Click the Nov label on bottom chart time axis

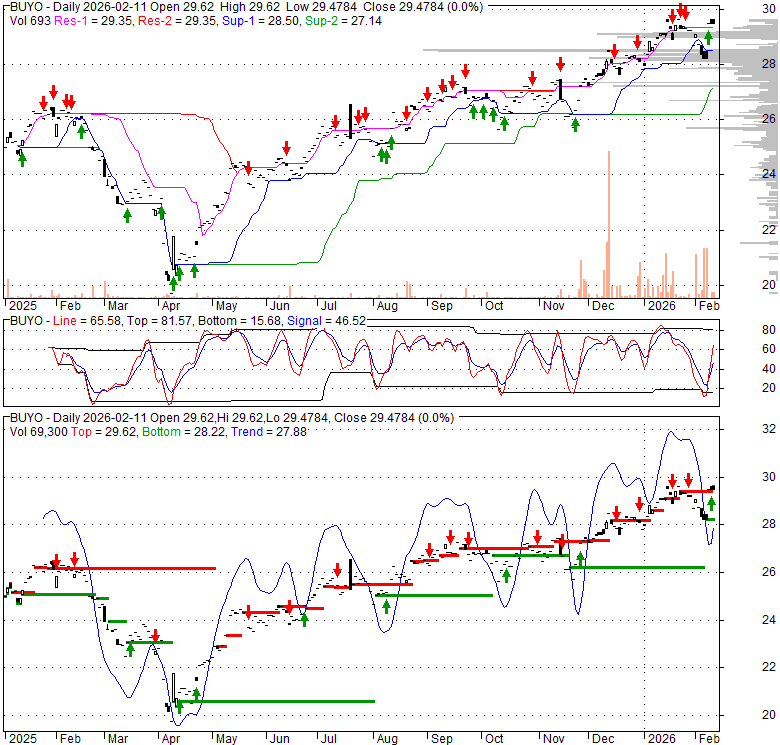click(x=554, y=739)
